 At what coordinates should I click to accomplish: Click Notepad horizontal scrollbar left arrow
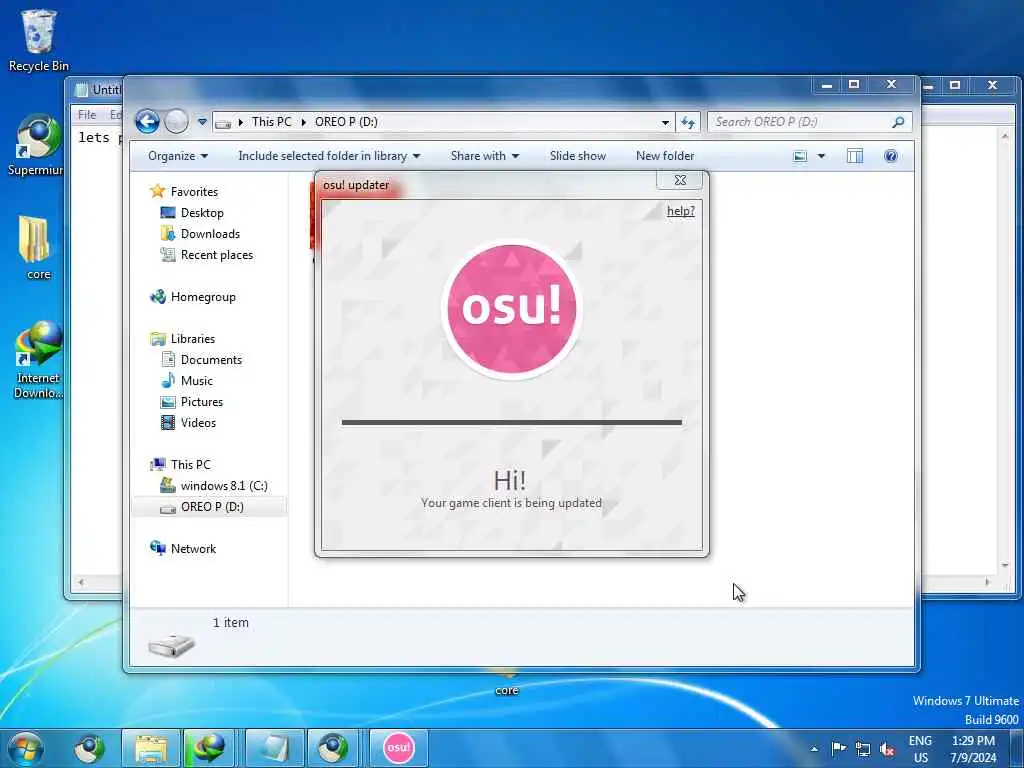[x=81, y=581]
